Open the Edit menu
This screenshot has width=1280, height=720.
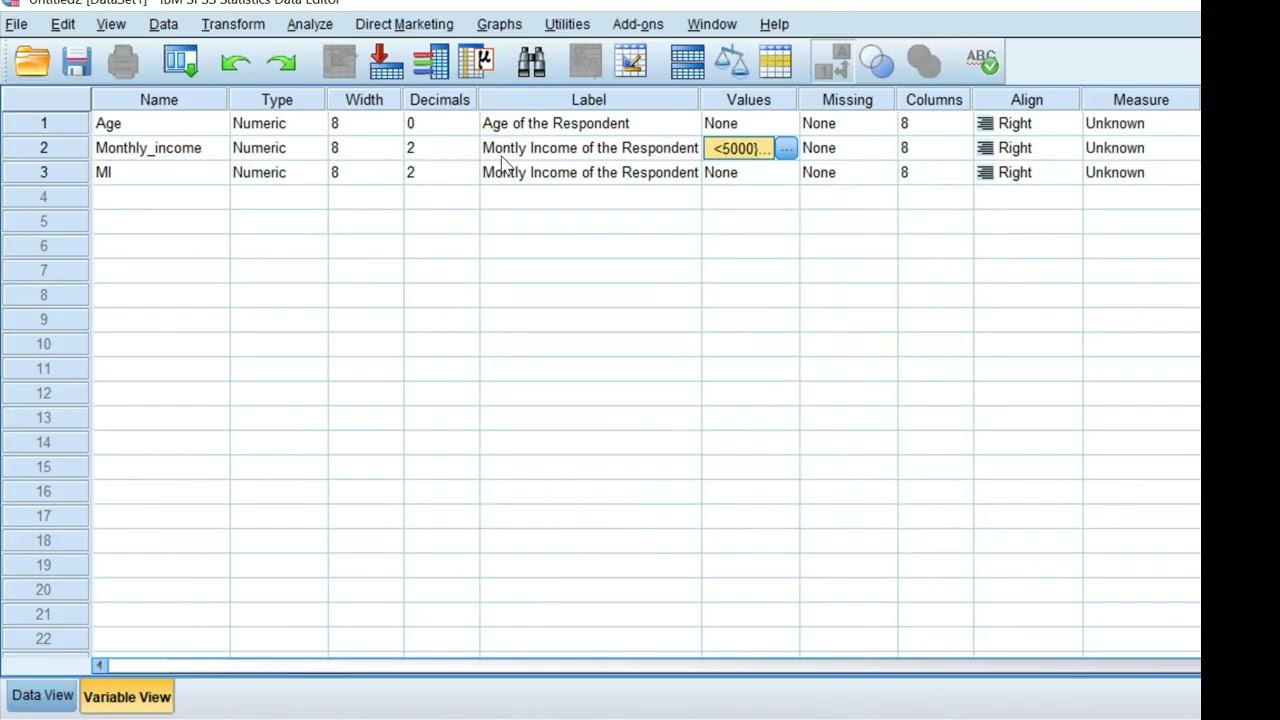63,24
